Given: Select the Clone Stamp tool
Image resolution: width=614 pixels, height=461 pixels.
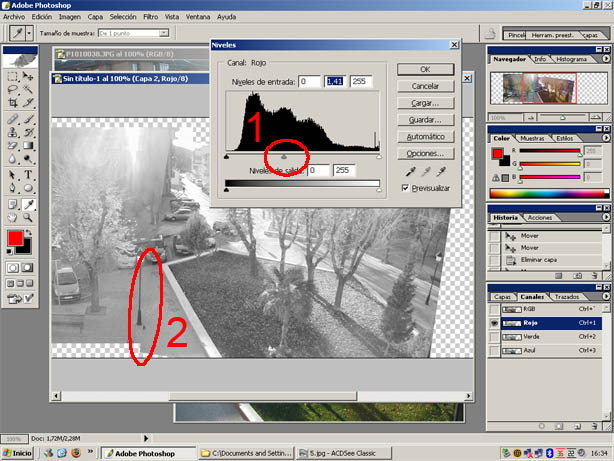Looking at the screenshot, I should pos(13,132).
